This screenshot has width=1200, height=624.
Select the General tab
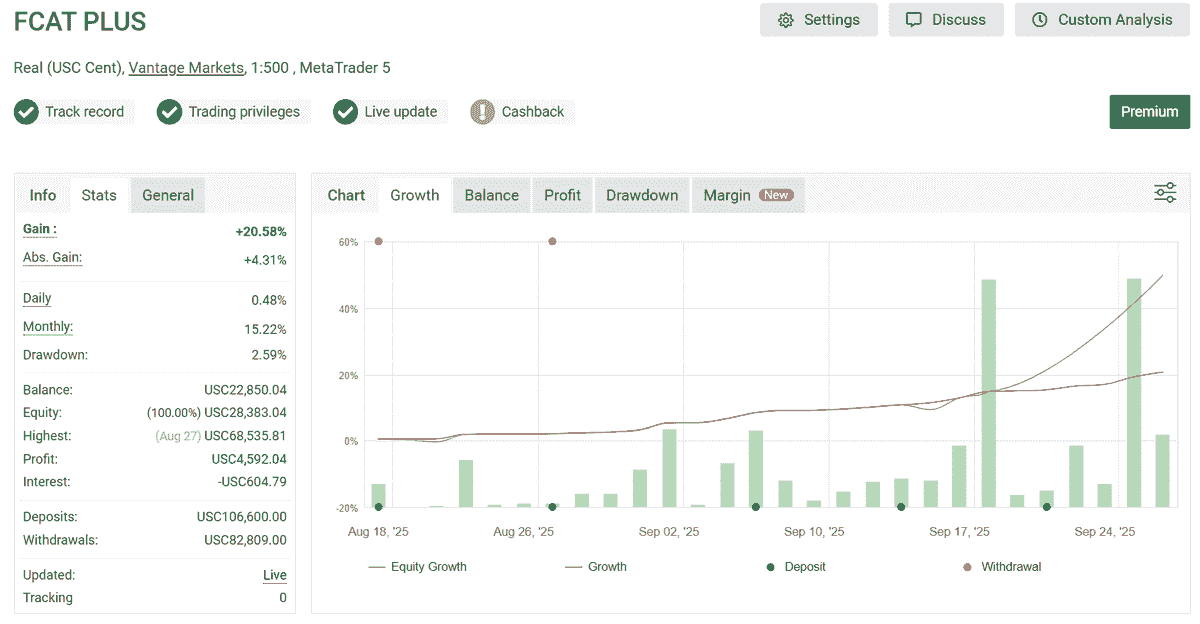(x=168, y=195)
